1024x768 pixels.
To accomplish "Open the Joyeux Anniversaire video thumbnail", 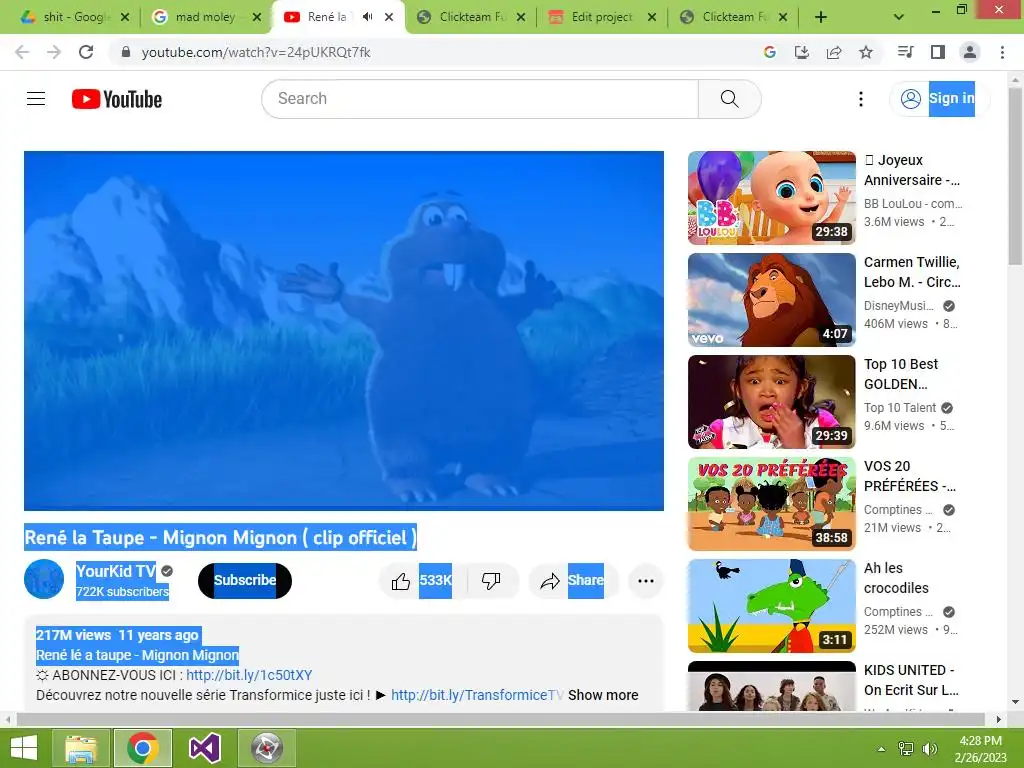I will pyautogui.click(x=772, y=198).
